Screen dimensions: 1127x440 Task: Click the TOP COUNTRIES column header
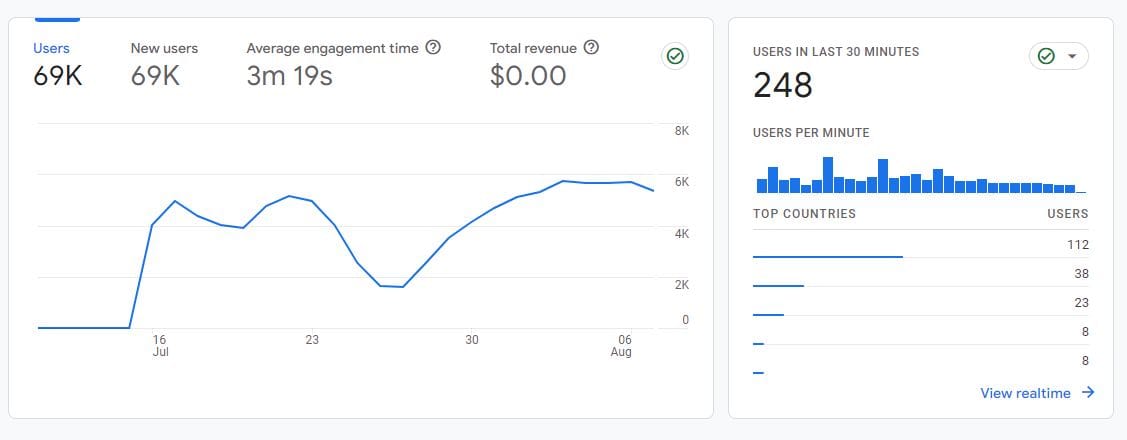click(804, 214)
